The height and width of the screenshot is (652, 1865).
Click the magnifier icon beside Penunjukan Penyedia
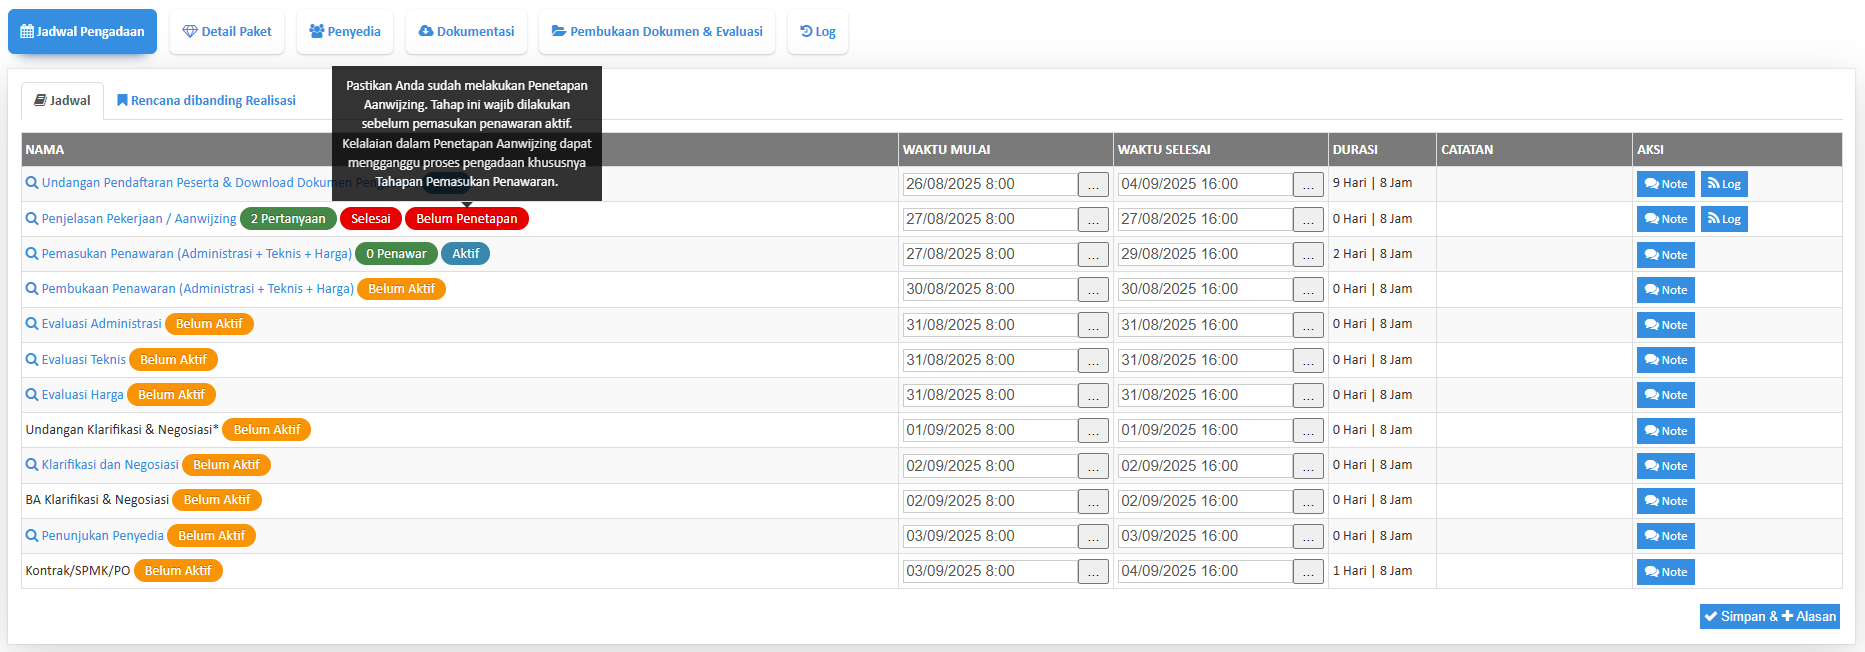pyautogui.click(x=32, y=536)
